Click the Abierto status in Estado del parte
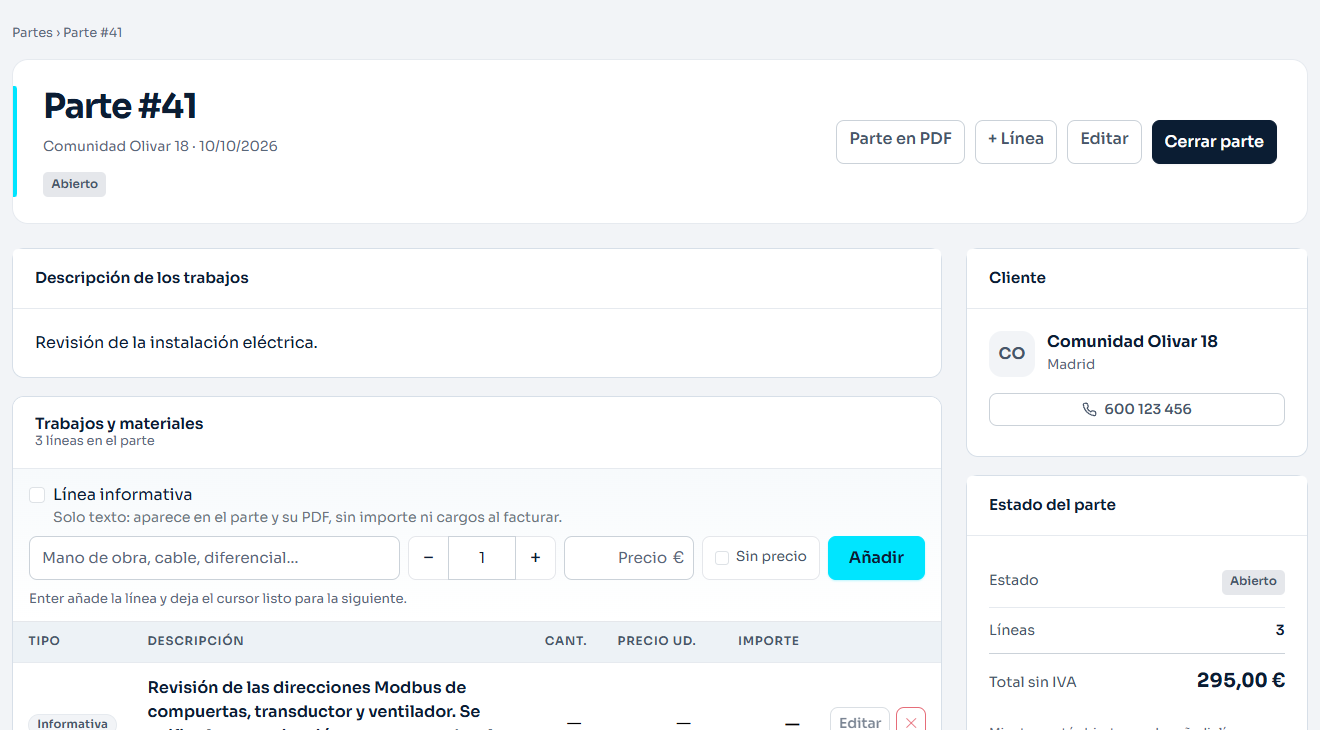Image resolution: width=1320 pixels, height=730 pixels. [x=1253, y=582]
